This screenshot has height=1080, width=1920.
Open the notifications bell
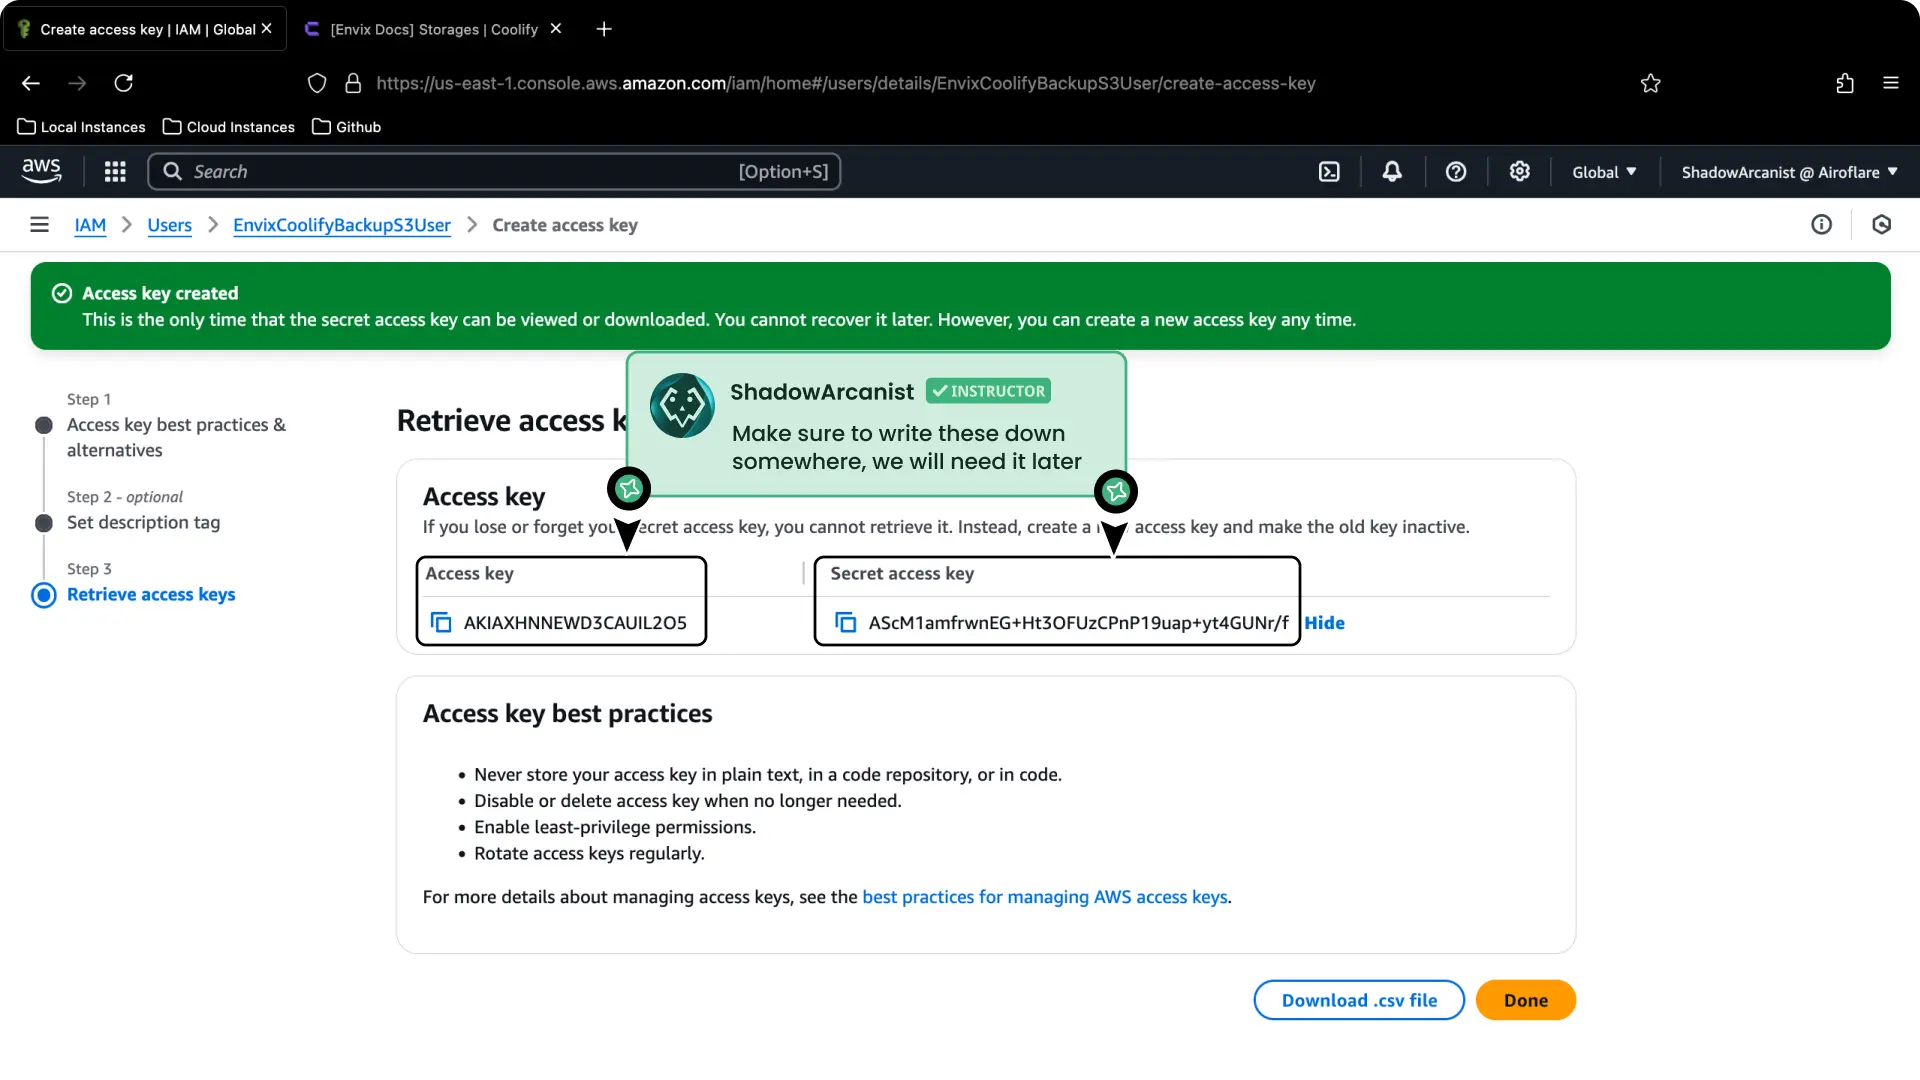[x=1392, y=171]
